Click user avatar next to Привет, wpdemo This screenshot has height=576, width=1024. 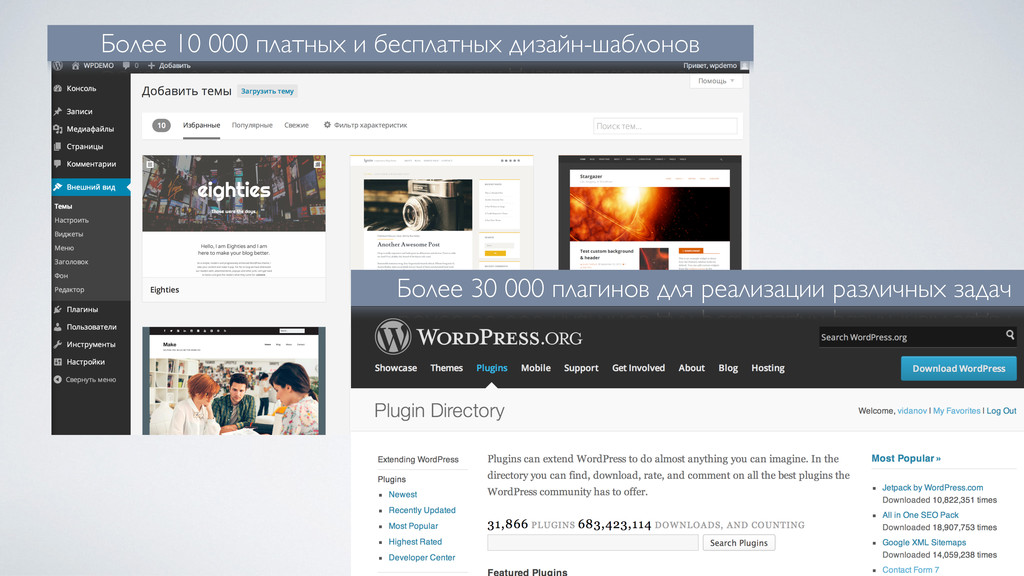(x=744, y=65)
